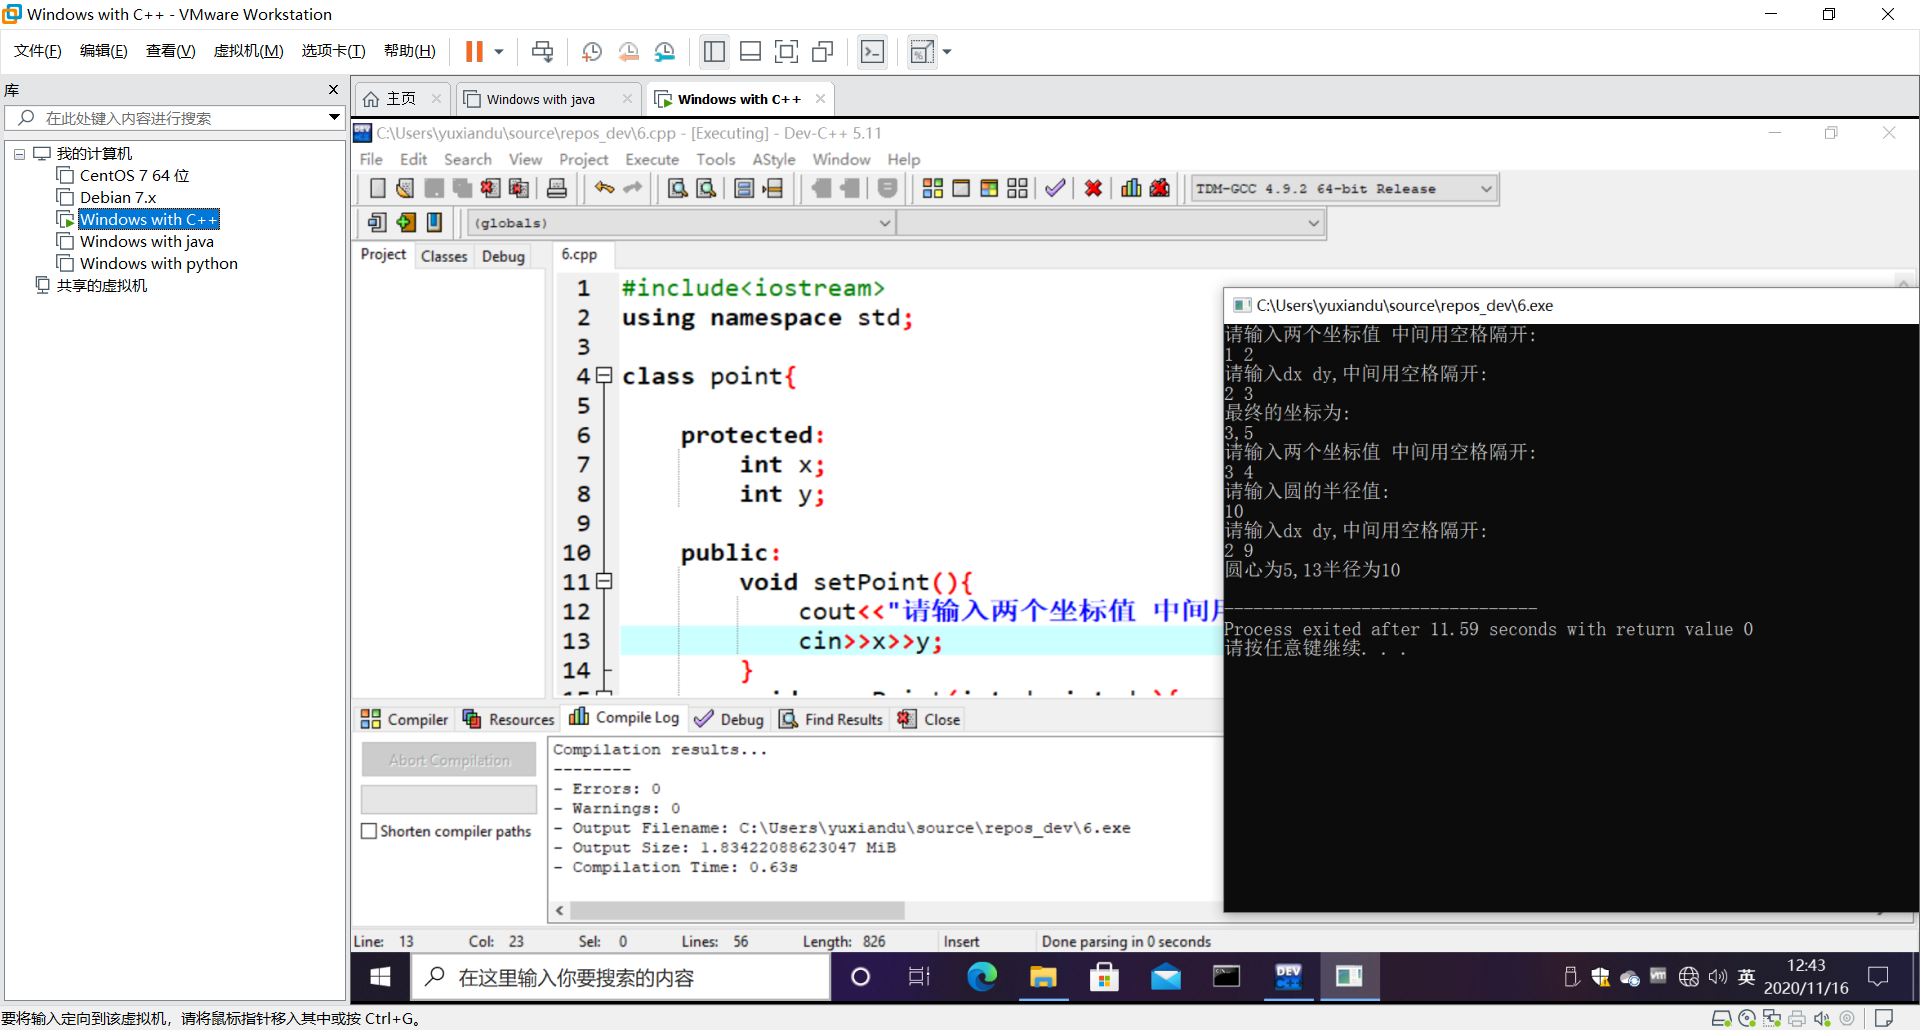Open the AStyle menu in Dev-C++
Viewport: 1920px width, 1030px height.
(x=774, y=159)
